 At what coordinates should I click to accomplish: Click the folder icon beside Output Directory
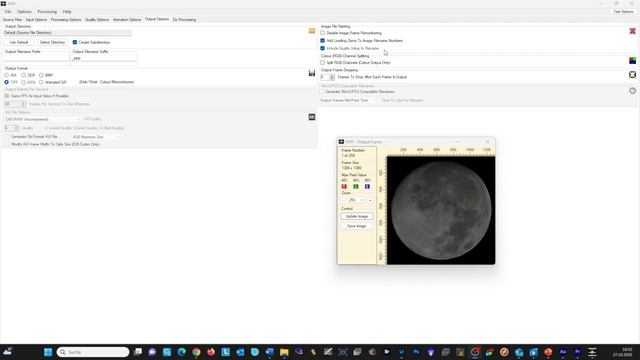[312, 31]
